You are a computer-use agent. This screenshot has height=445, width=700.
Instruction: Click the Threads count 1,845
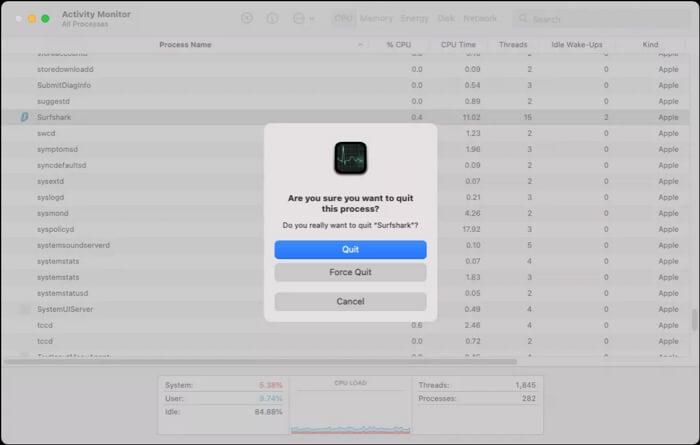point(525,385)
